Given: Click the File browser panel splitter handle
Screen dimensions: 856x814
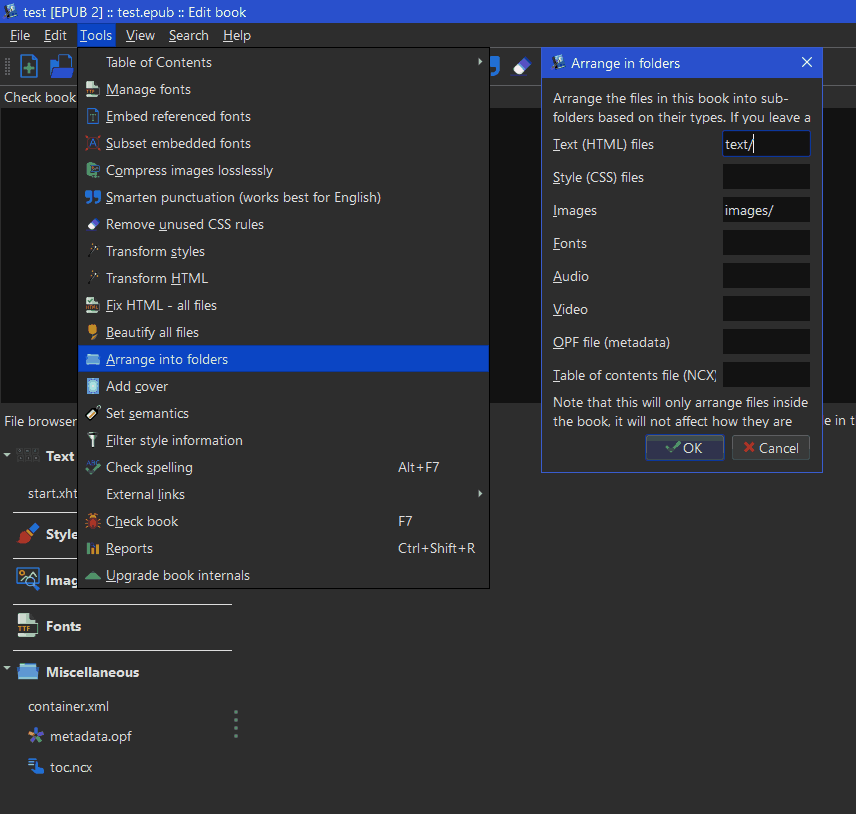Looking at the screenshot, I should click(x=236, y=724).
